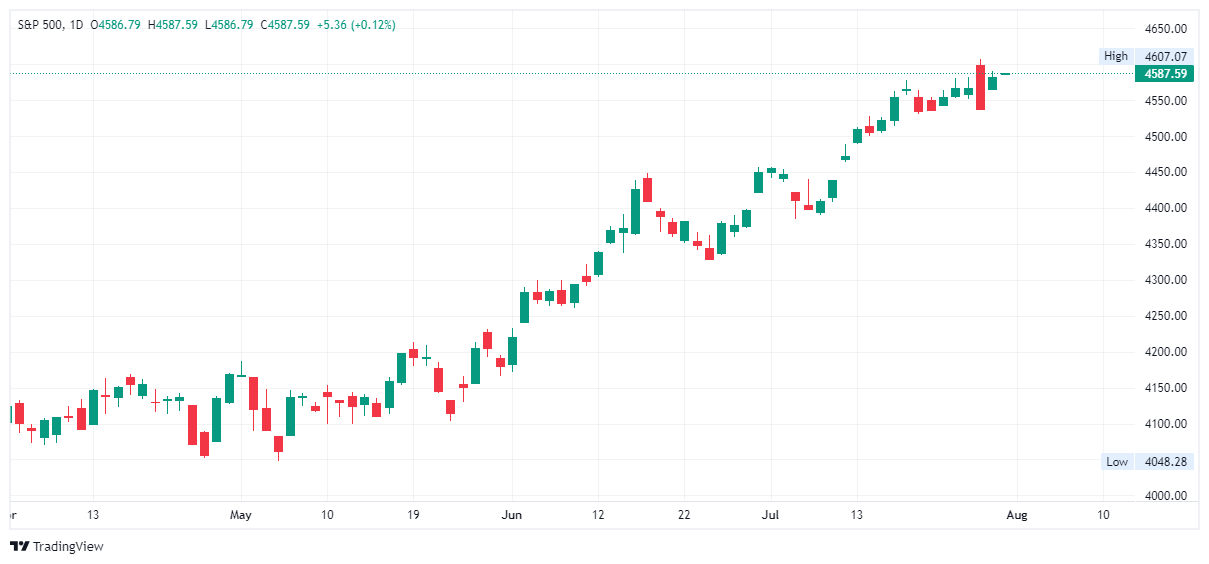Click the Jul label on the time axis
The width and height of the screenshot is (1209, 564).
click(x=770, y=515)
